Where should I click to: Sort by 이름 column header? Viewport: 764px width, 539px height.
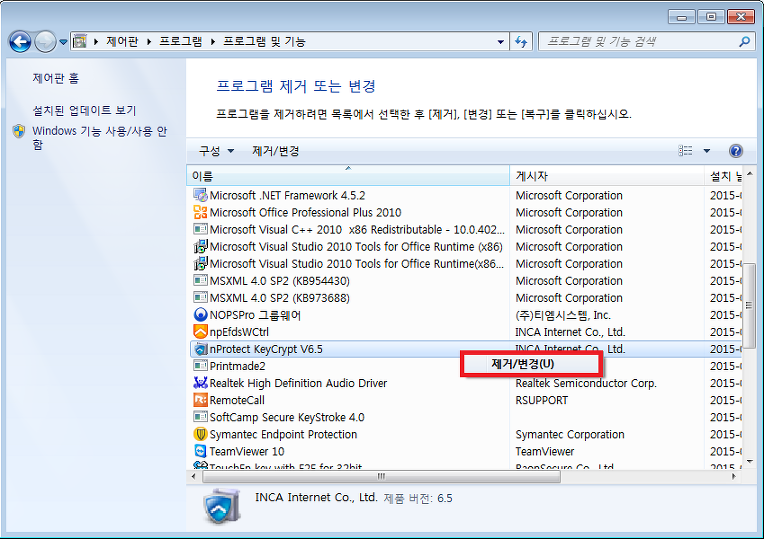[x=348, y=176]
